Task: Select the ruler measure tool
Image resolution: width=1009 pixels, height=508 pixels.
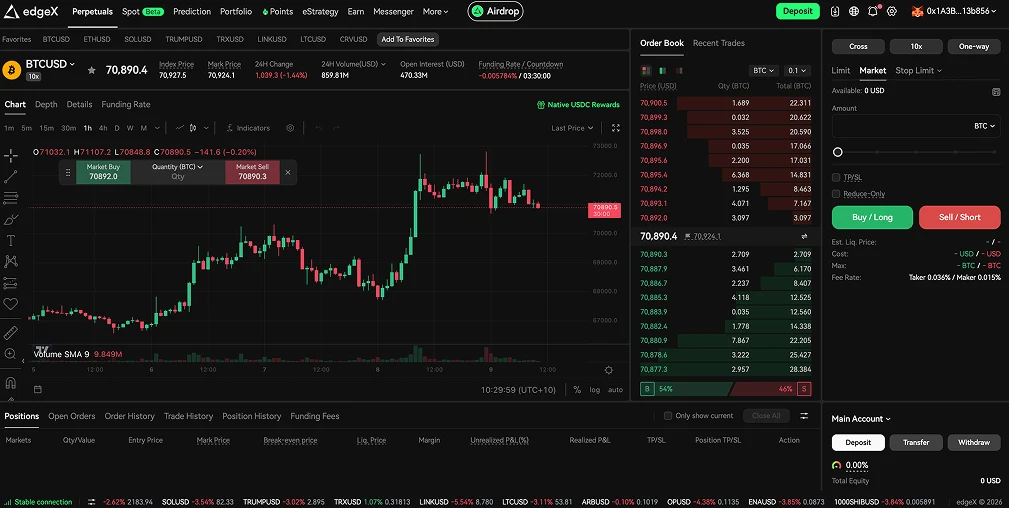Action: (11, 332)
